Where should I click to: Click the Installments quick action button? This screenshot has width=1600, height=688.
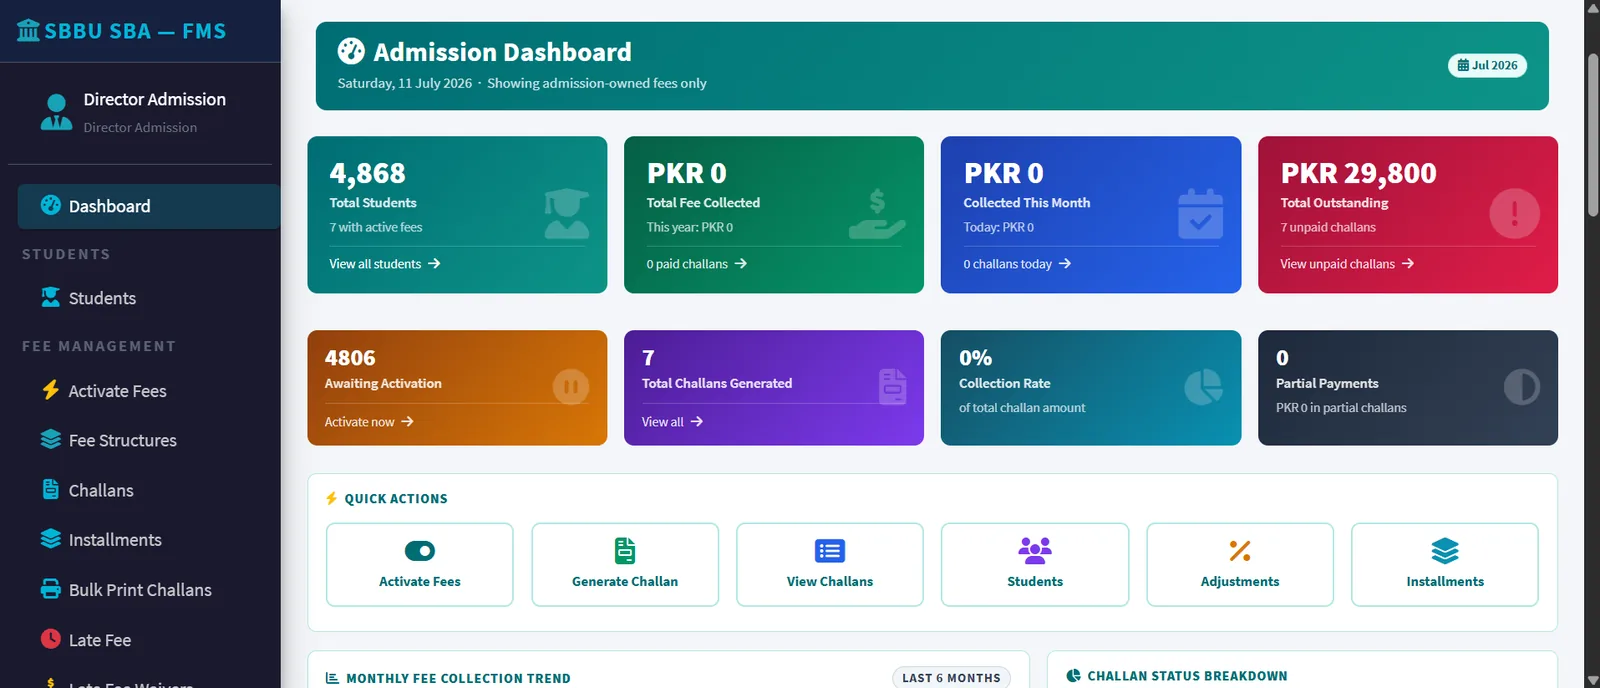[x=1445, y=565]
